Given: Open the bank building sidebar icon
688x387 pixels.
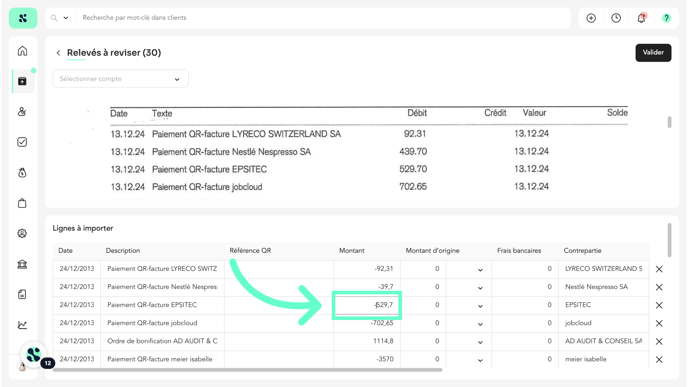Looking at the screenshot, I should click(22, 264).
